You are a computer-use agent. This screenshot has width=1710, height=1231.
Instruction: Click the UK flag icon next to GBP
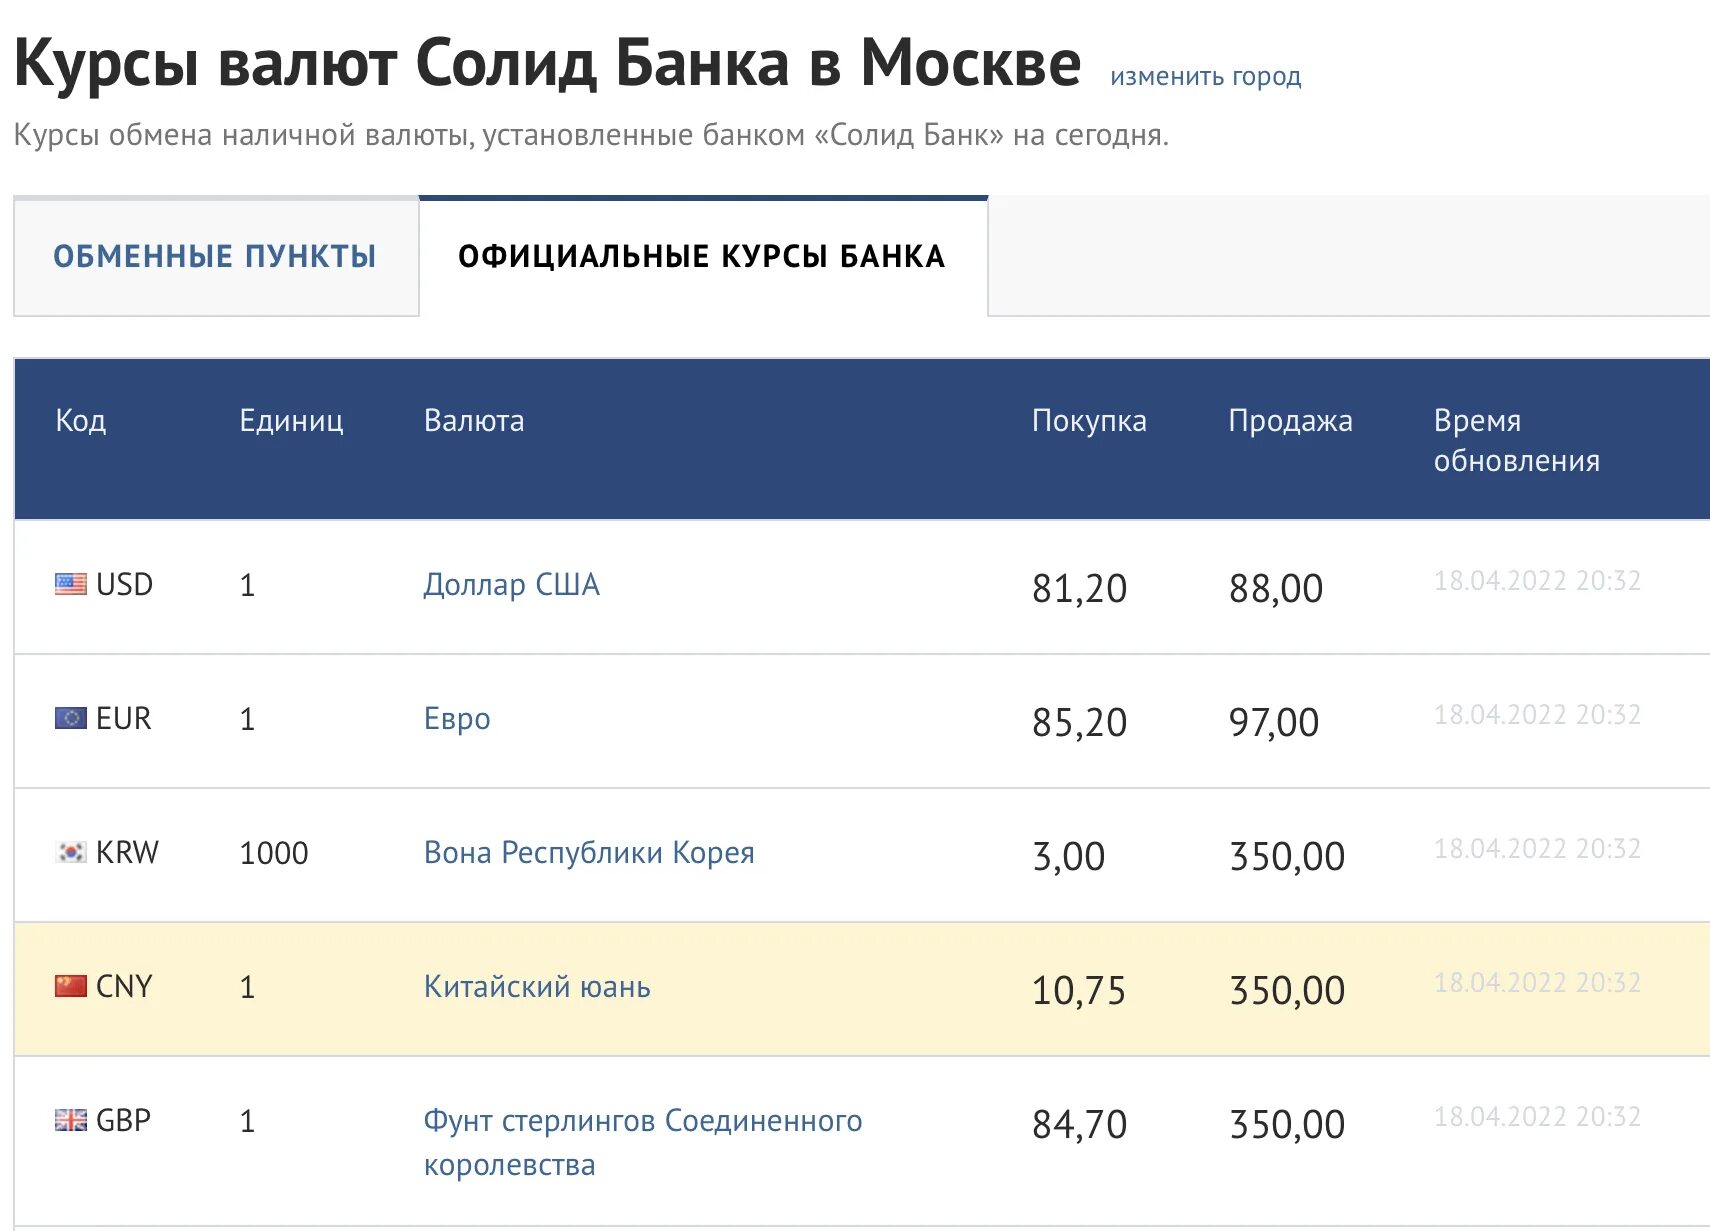(71, 1120)
